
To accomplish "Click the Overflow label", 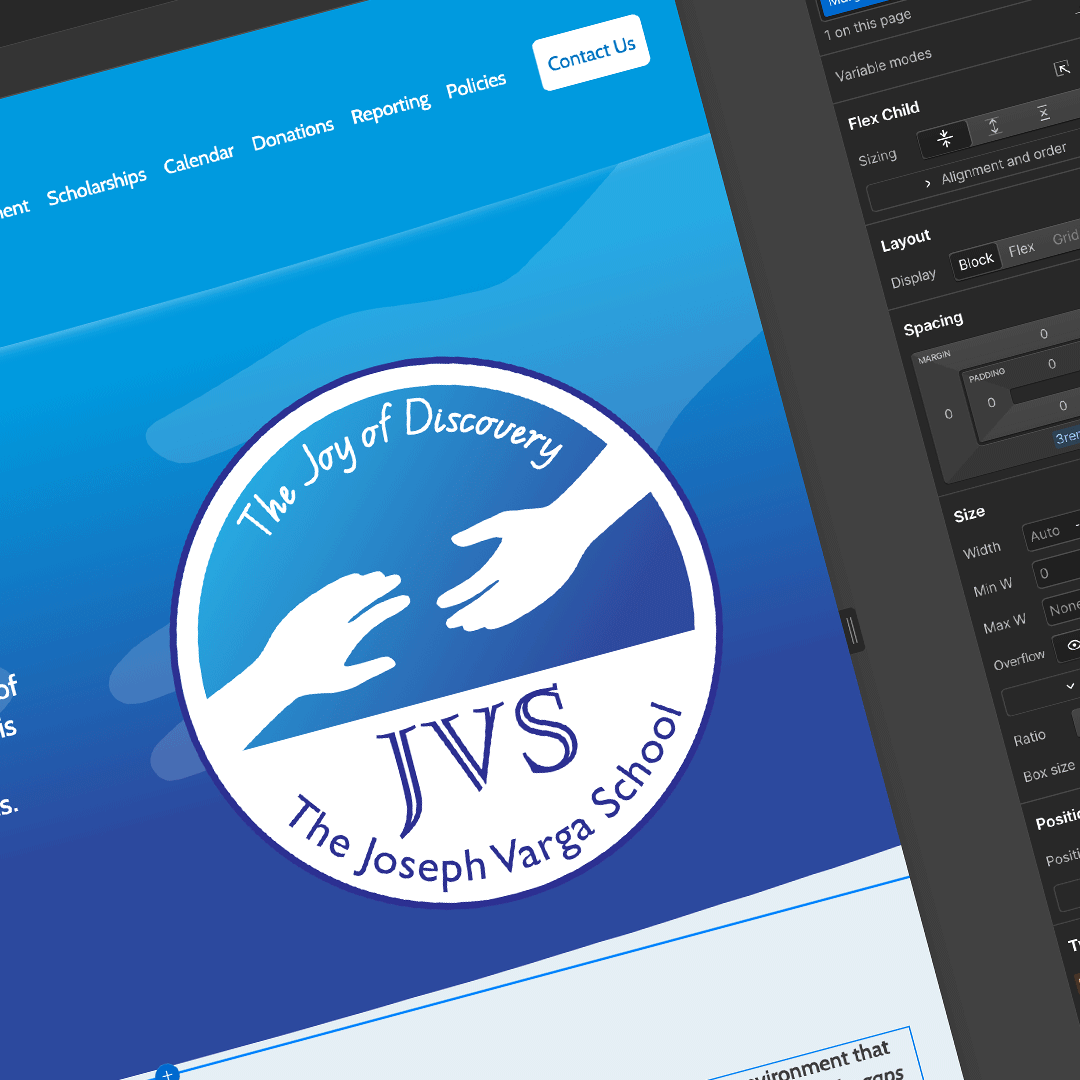I will point(1019,661).
